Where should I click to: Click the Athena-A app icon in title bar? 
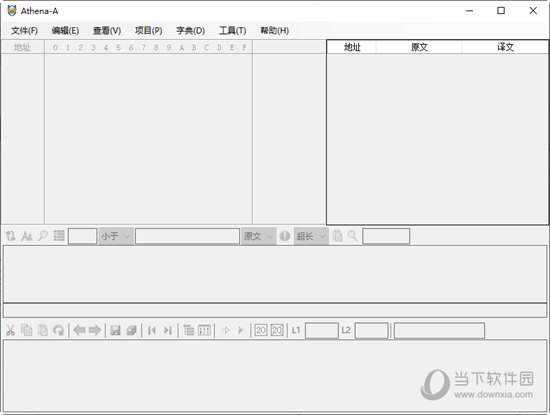pos(12,11)
